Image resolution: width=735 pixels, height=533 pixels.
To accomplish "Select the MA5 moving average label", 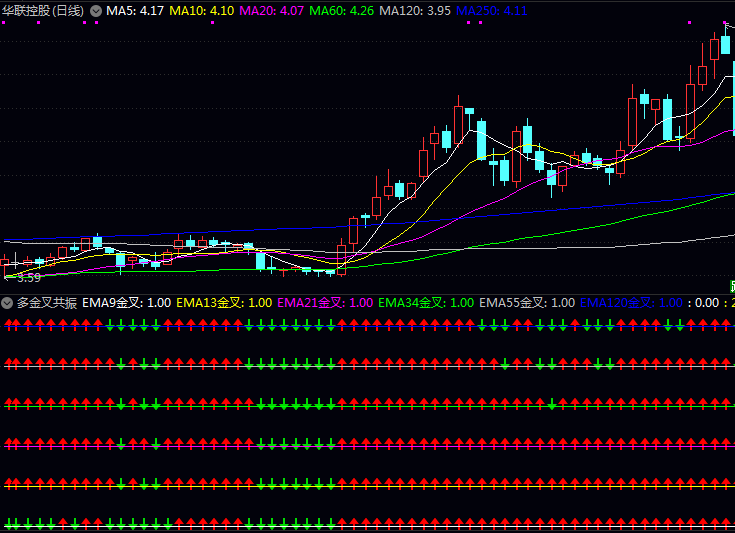I will (x=136, y=10).
